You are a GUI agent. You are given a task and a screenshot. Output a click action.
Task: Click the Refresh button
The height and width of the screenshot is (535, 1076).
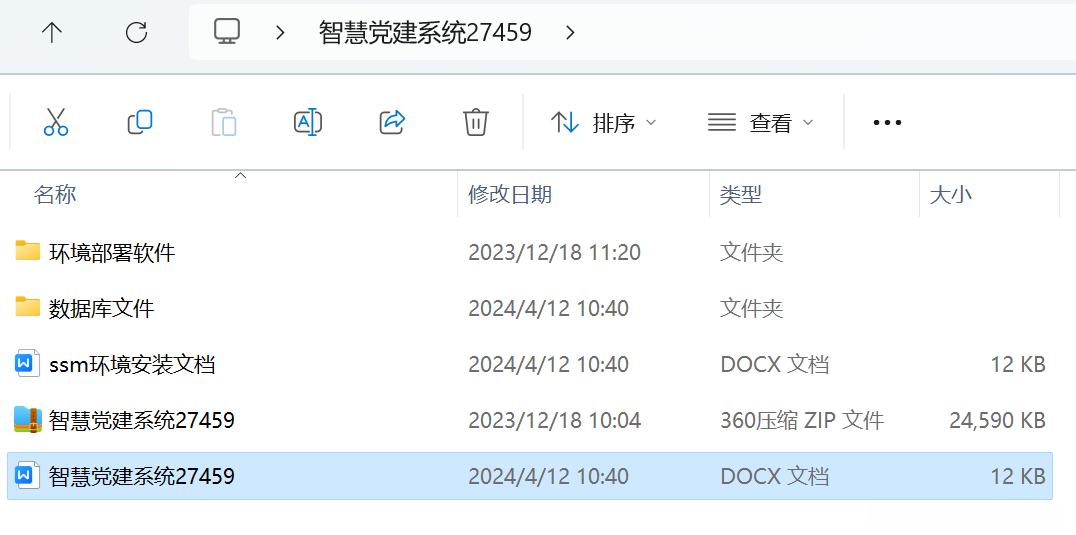point(136,33)
